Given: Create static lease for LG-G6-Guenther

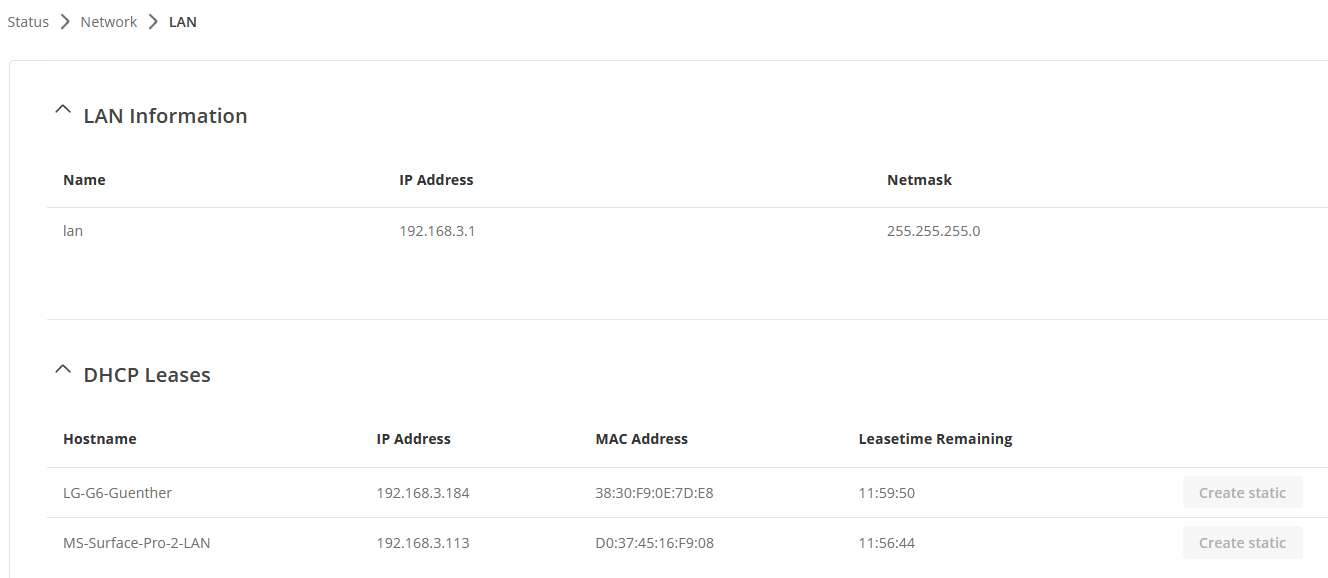Looking at the screenshot, I should click(1242, 493).
